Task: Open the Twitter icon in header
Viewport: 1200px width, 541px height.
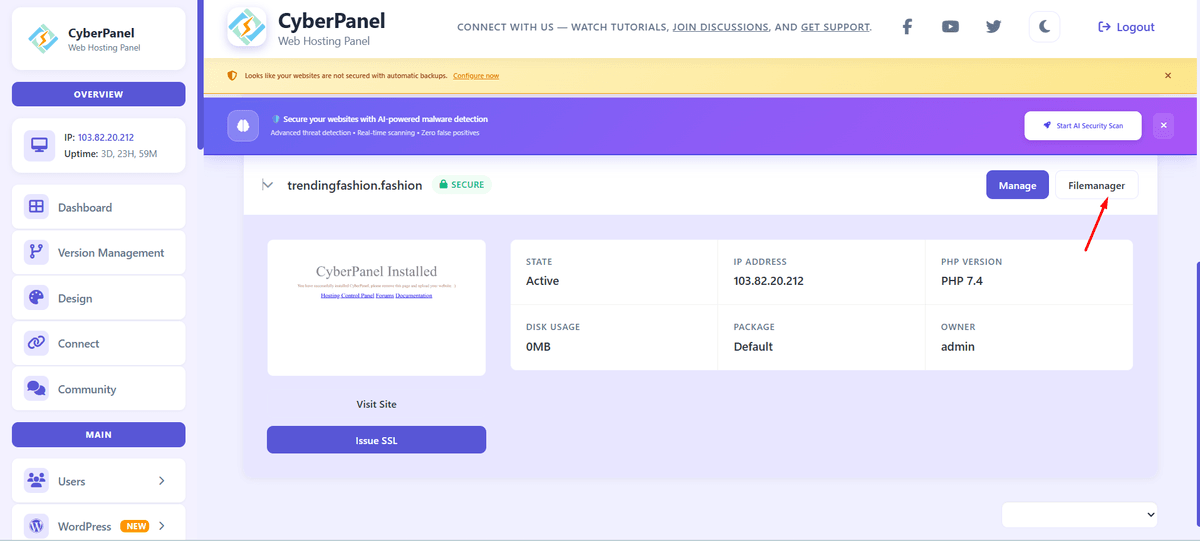Action: 993,27
